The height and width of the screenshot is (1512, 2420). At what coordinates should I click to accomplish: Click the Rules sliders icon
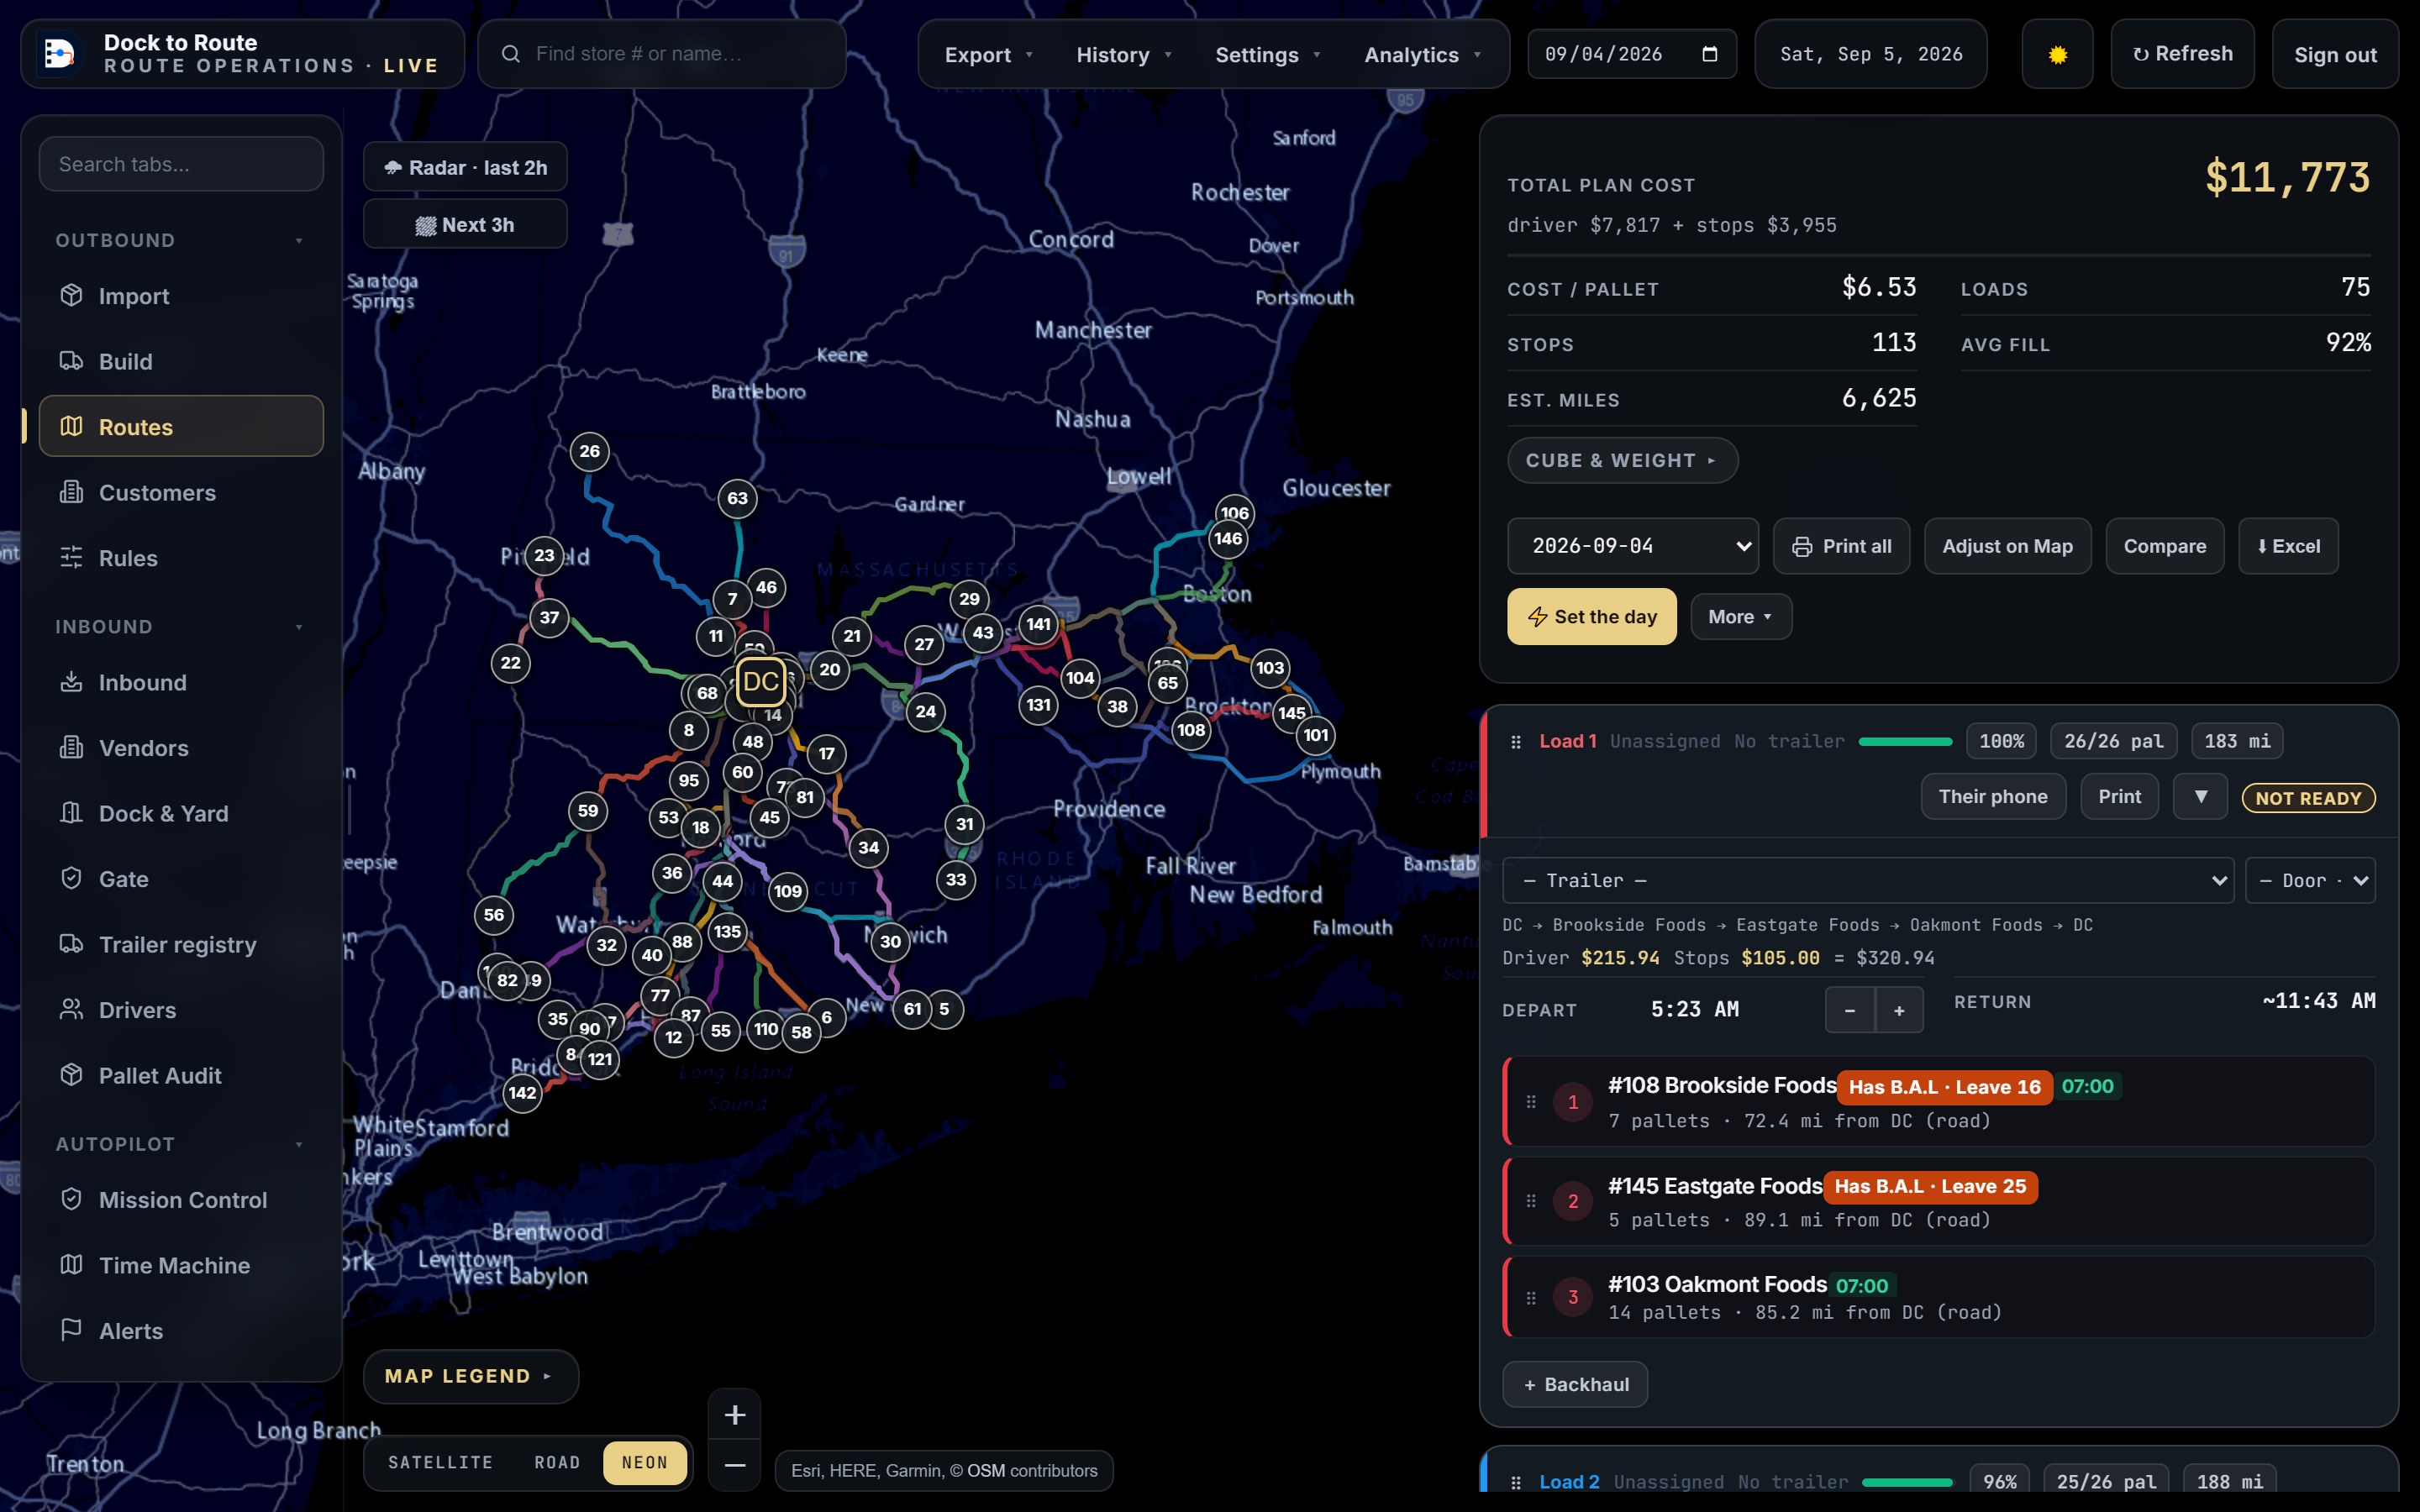[x=71, y=557]
